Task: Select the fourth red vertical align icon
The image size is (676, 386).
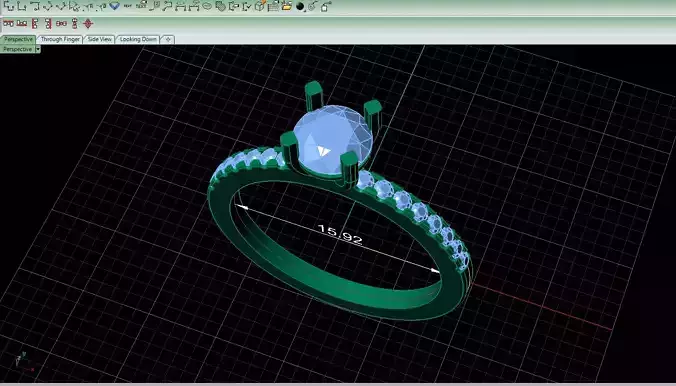Action: [x=48, y=23]
